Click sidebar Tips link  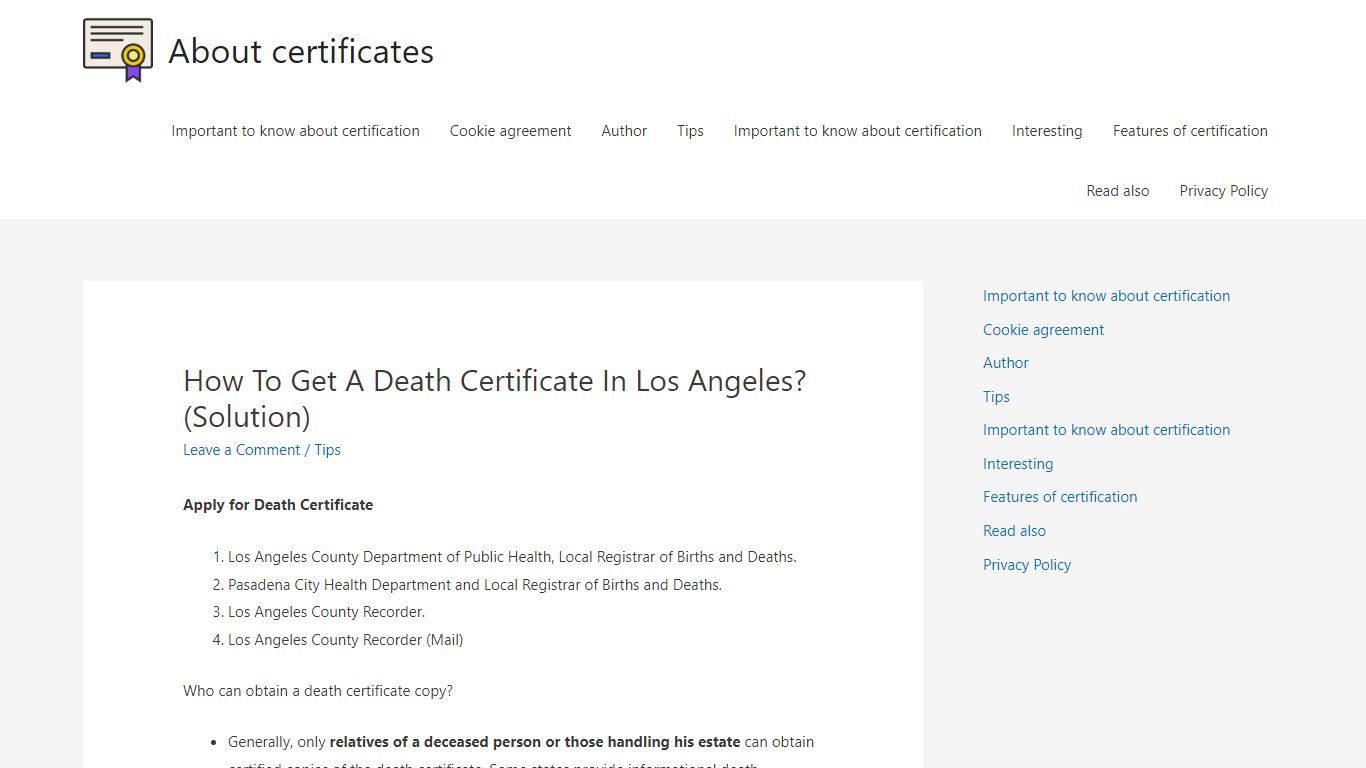[x=996, y=397]
